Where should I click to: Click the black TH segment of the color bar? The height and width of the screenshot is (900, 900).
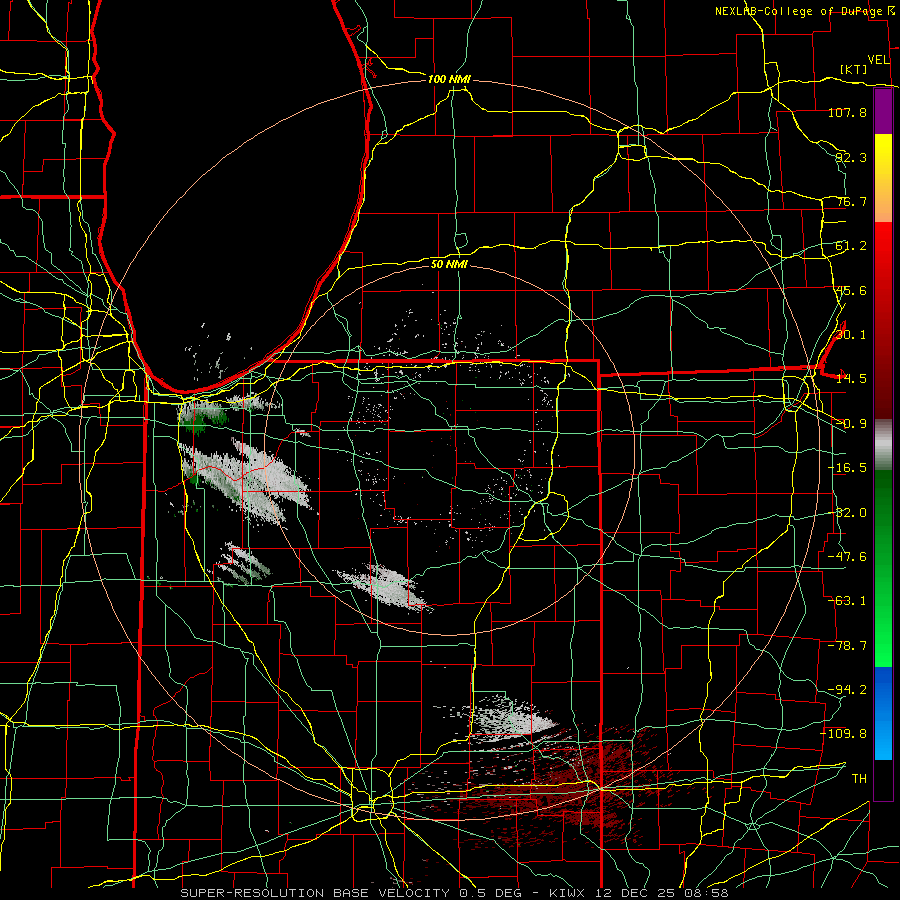click(x=883, y=779)
